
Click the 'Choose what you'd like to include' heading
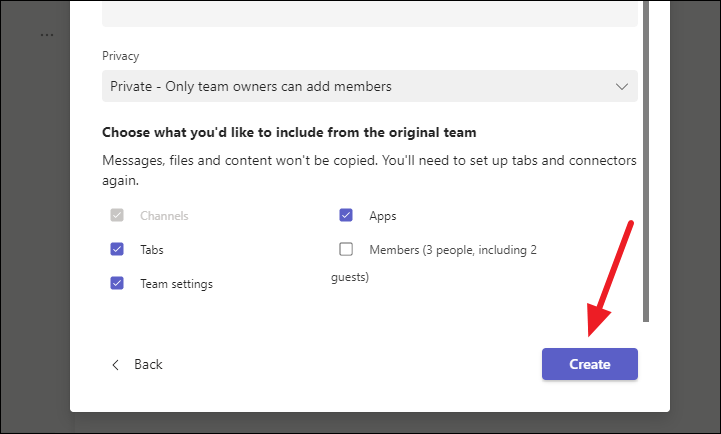click(289, 132)
